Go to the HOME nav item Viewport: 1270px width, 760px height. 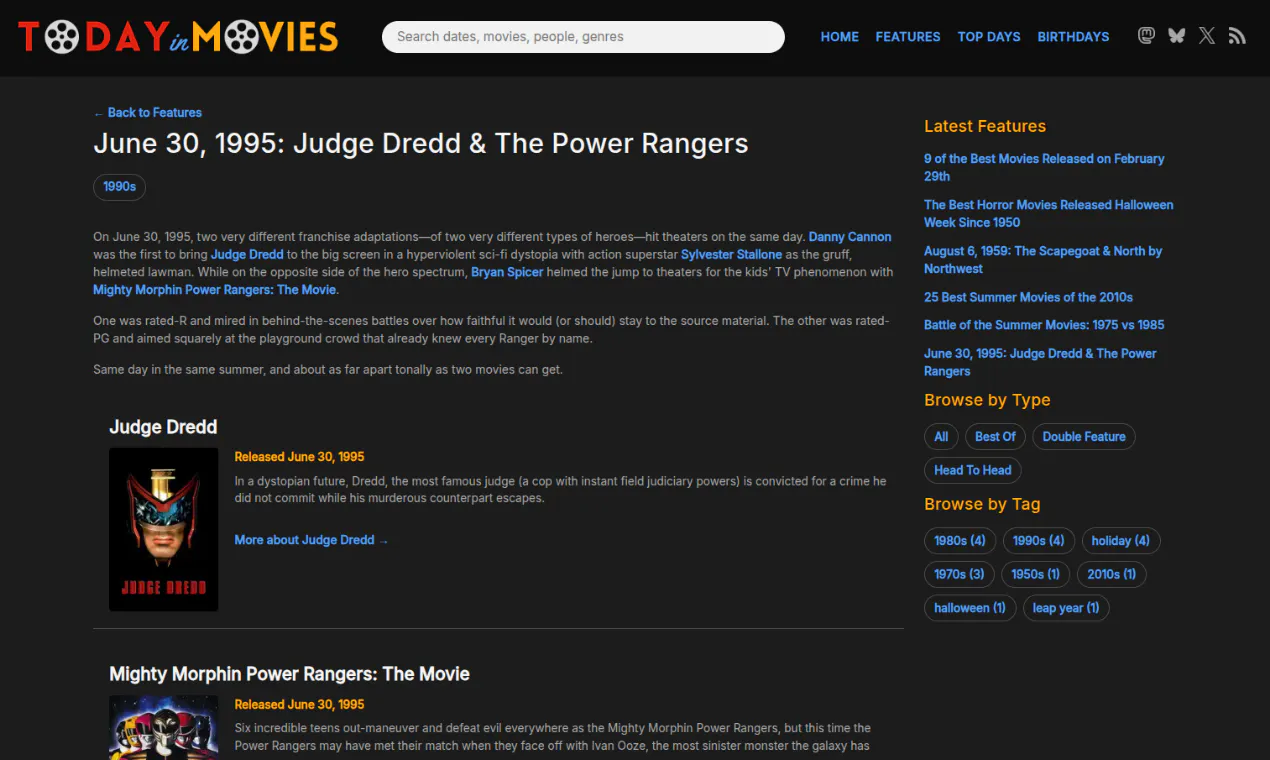(x=840, y=37)
